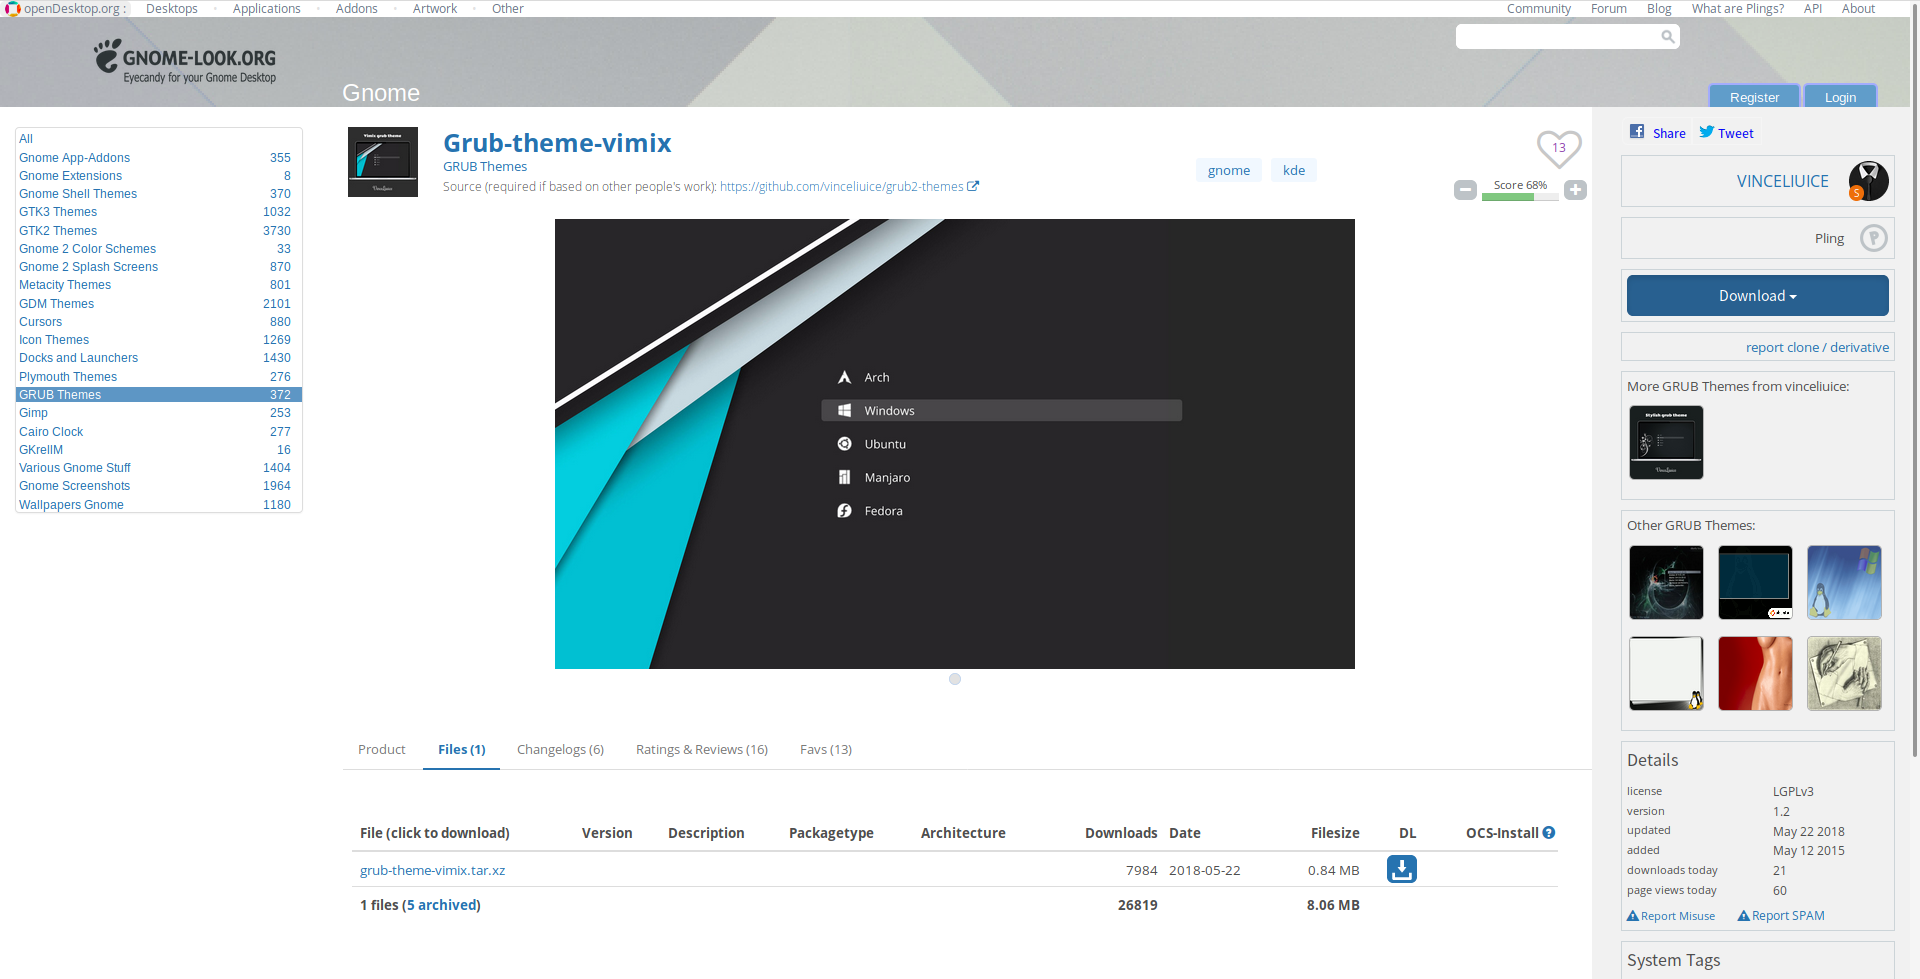
Task: Select All categories link
Action: click(x=26, y=139)
